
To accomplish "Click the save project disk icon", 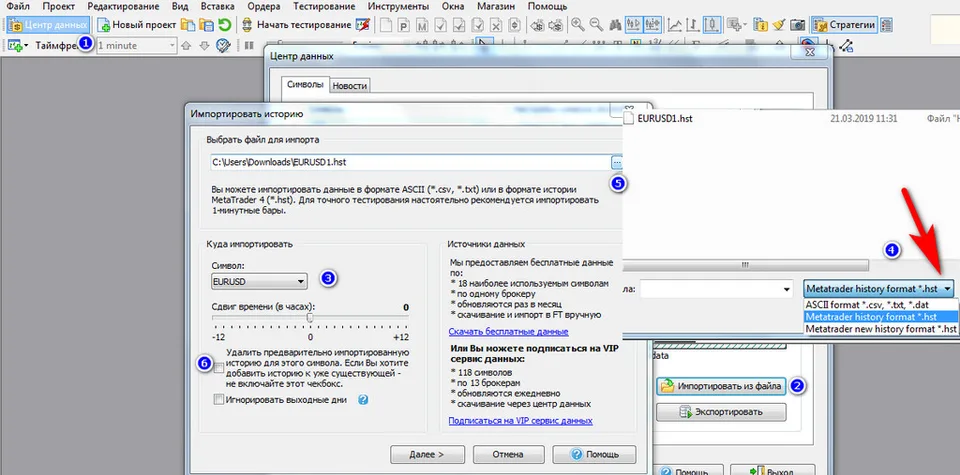I will (207, 25).
